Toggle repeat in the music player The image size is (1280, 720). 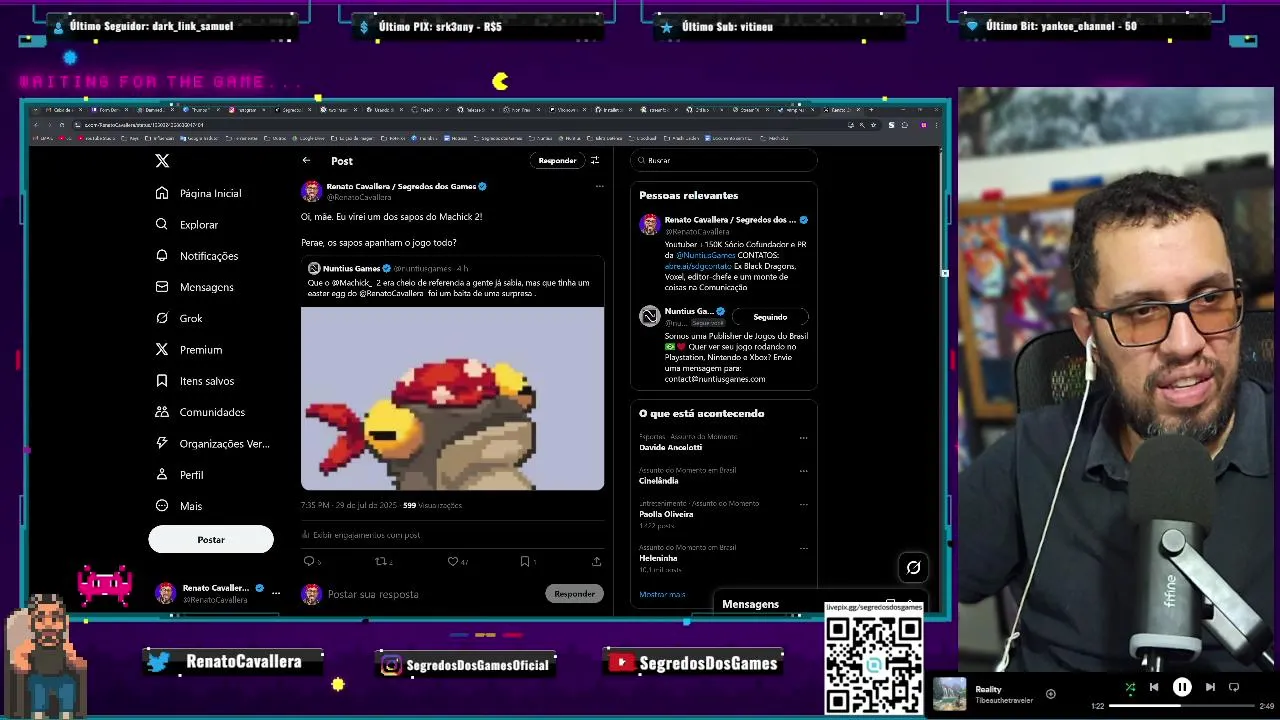[1234, 687]
